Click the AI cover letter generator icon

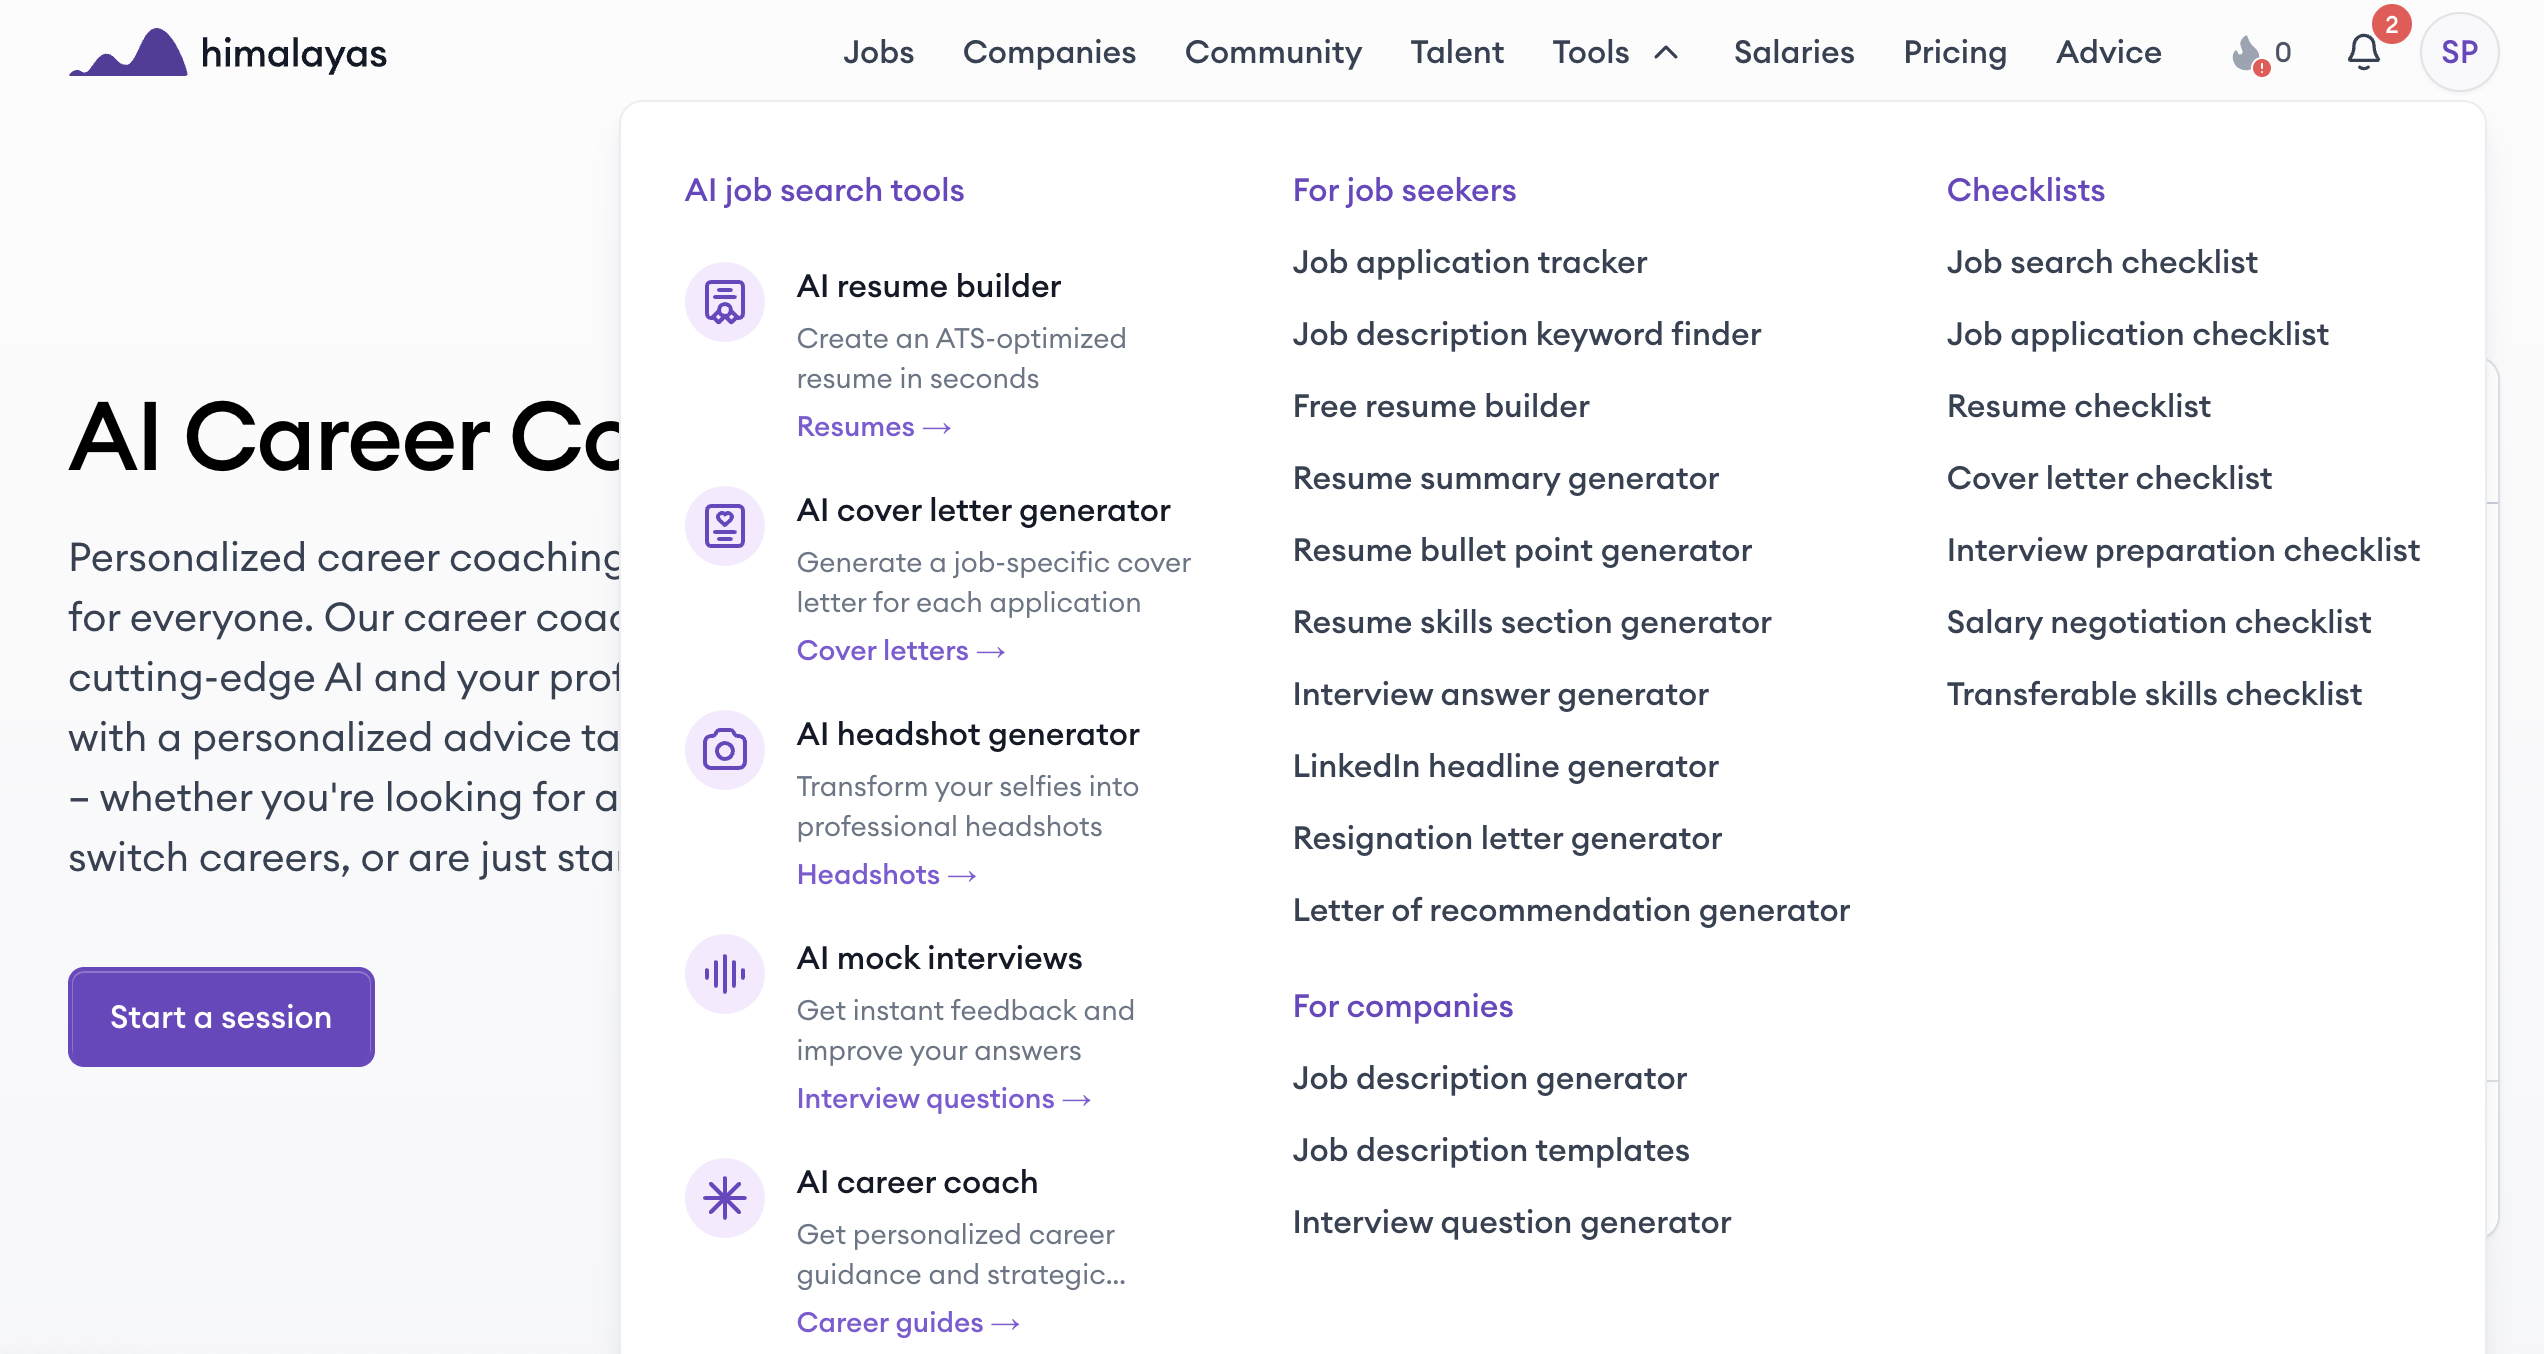click(x=724, y=526)
